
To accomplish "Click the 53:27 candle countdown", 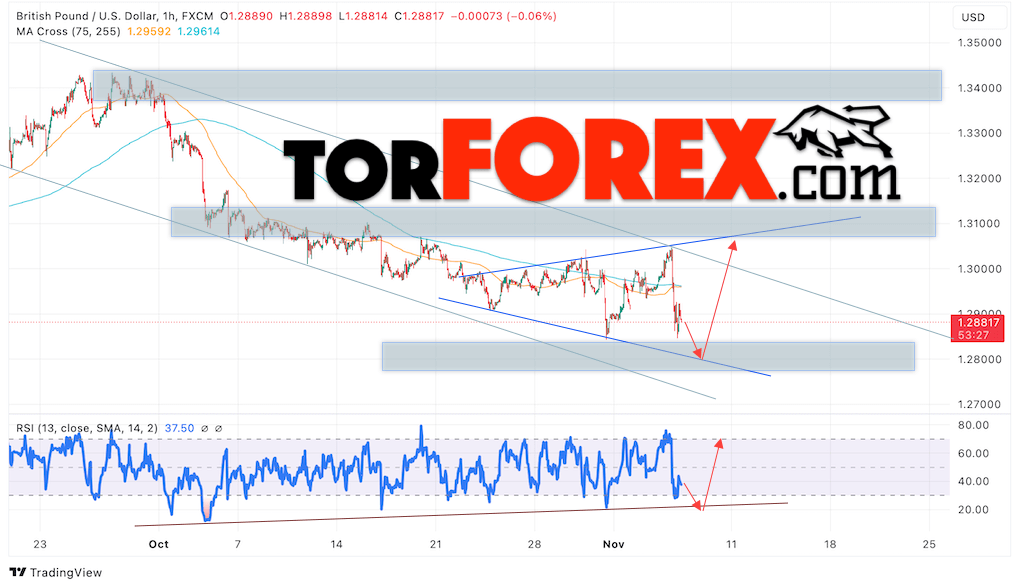I will click(x=973, y=335).
